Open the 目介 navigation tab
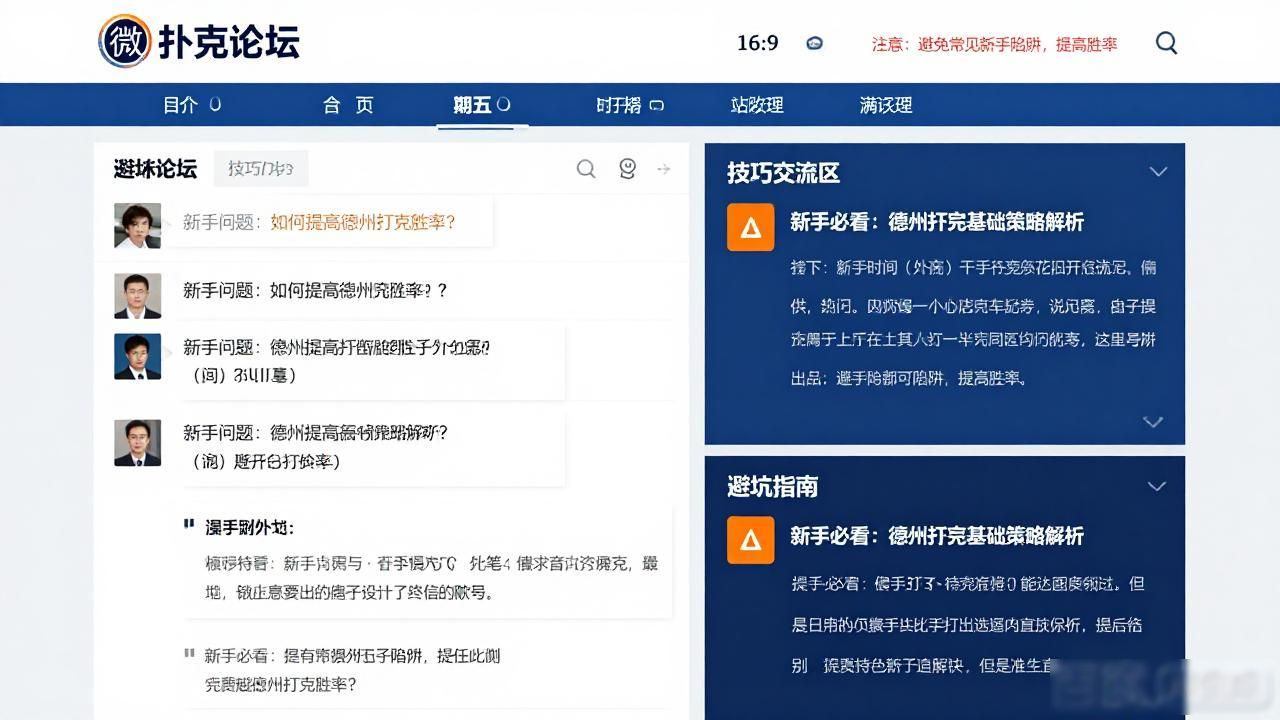Viewport: 1280px width, 720px height. [x=192, y=105]
